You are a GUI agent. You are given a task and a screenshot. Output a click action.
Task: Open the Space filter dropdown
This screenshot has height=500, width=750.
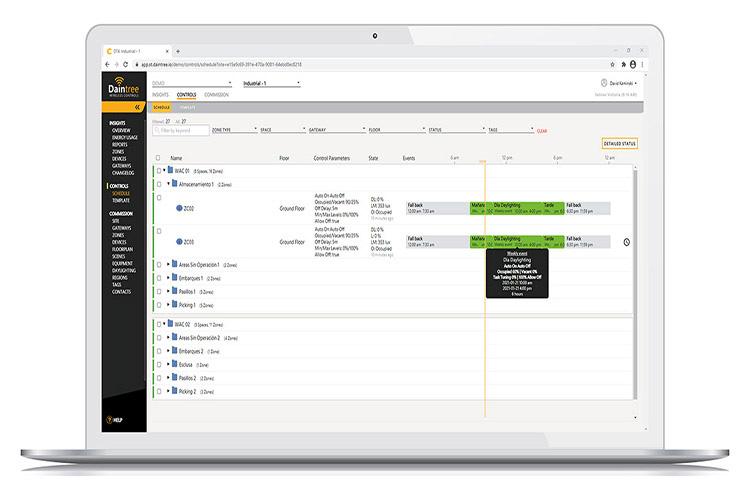point(283,130)
